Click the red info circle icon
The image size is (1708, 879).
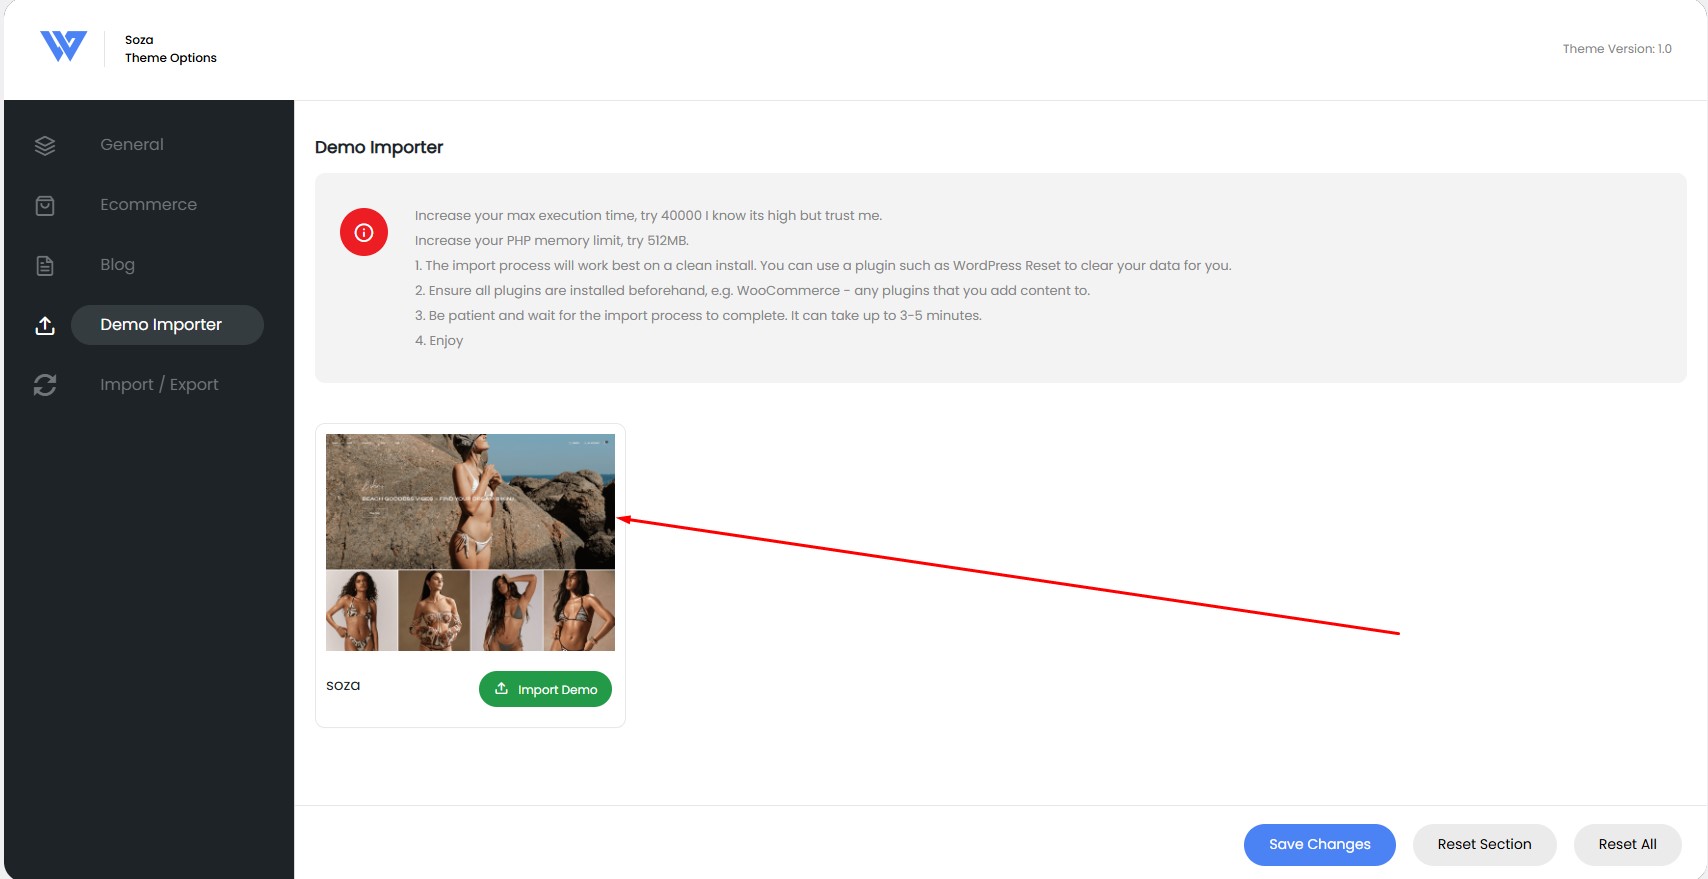(x=364, y=232)
